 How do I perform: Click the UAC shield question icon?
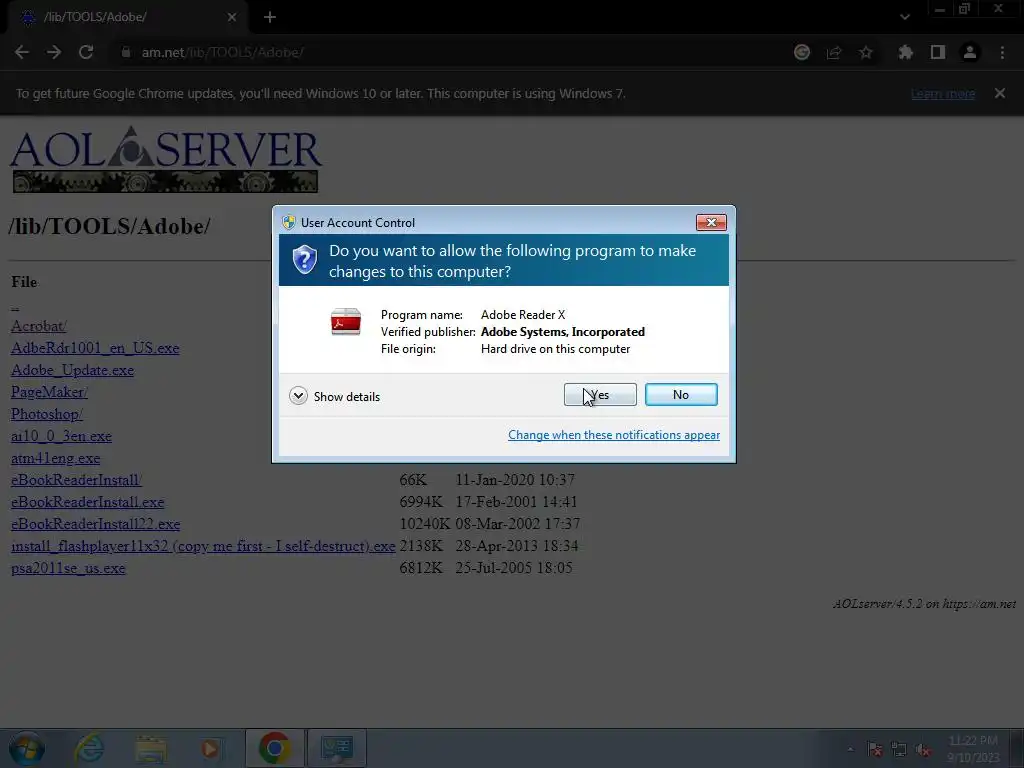tap(304, 259)
